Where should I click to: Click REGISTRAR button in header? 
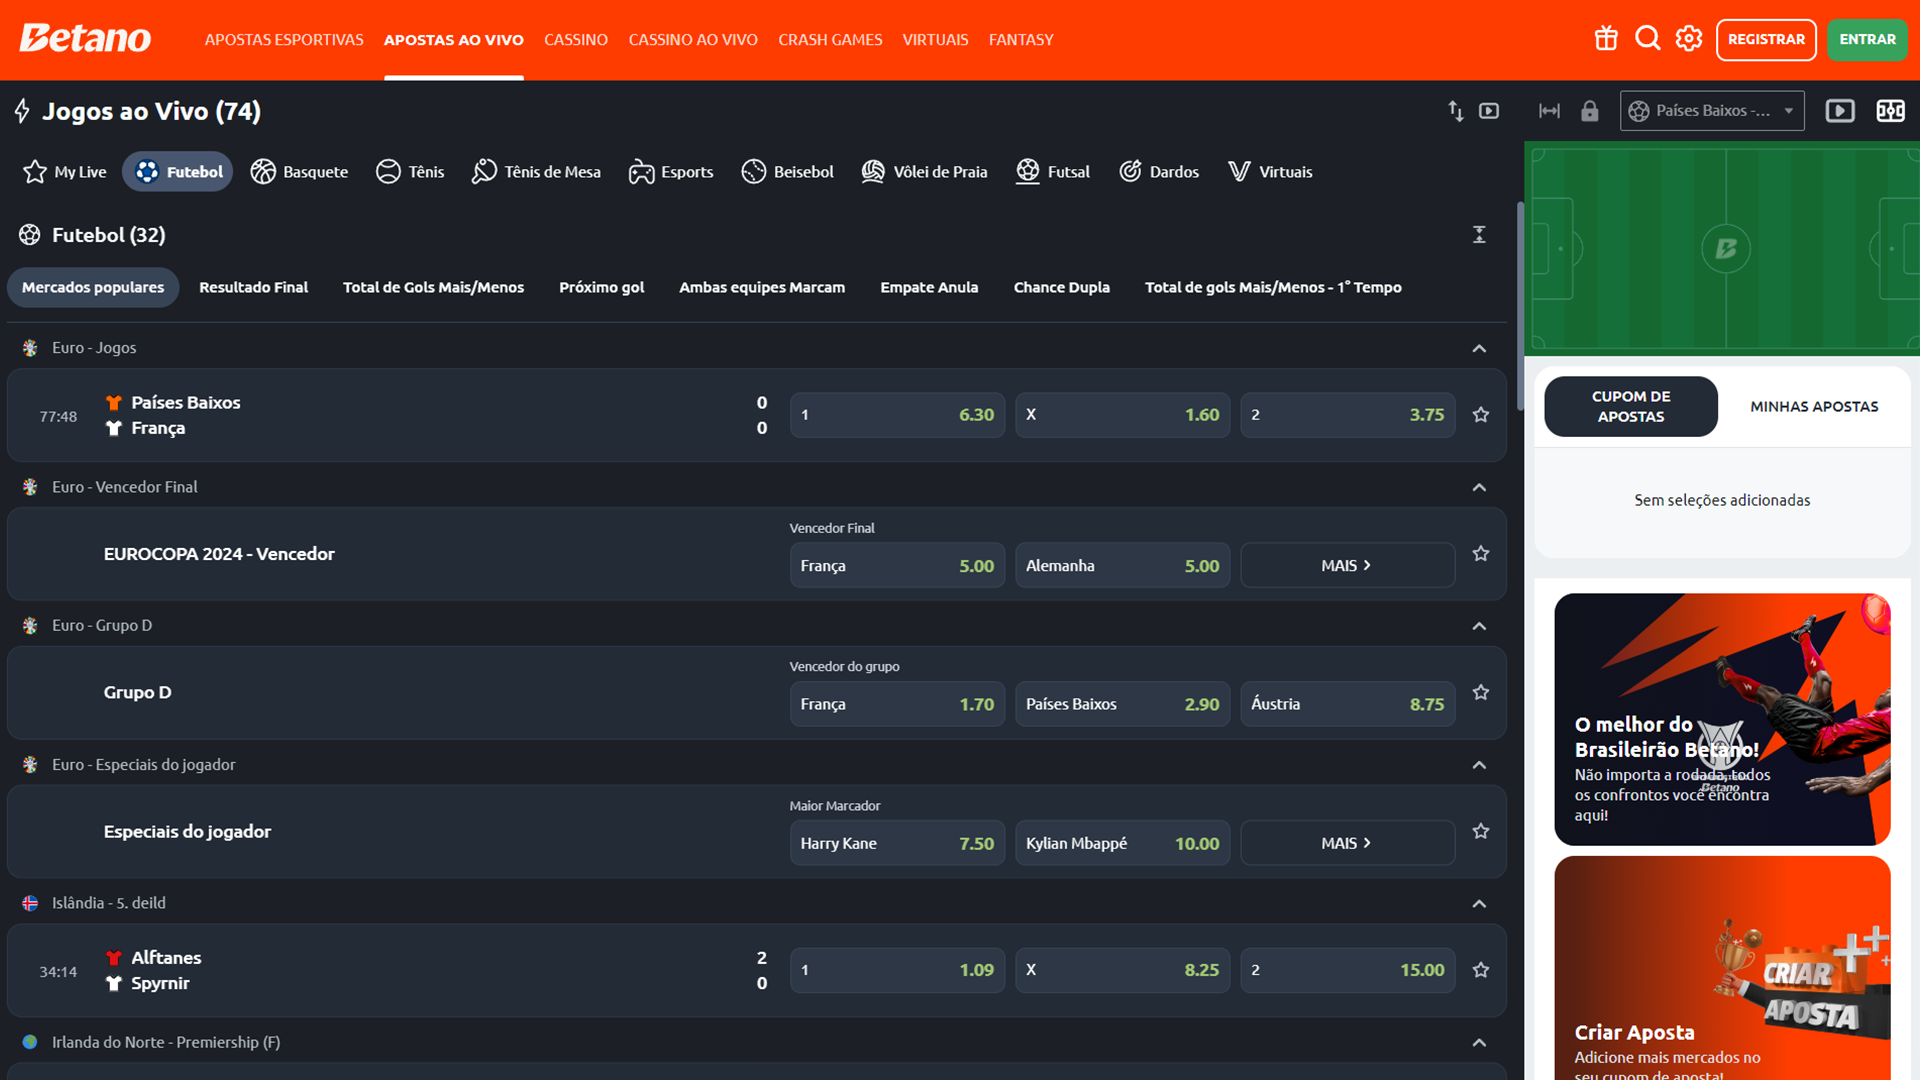click(x=1767, y=38)
